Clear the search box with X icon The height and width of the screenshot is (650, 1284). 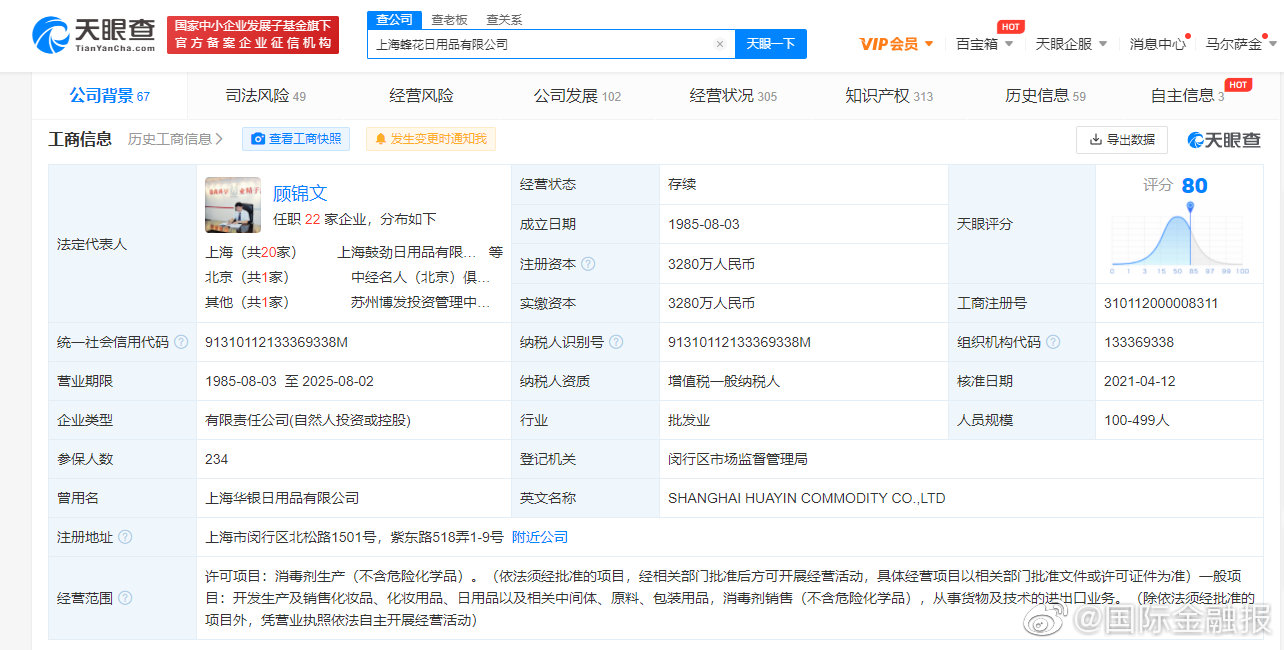tap(719, 44)
